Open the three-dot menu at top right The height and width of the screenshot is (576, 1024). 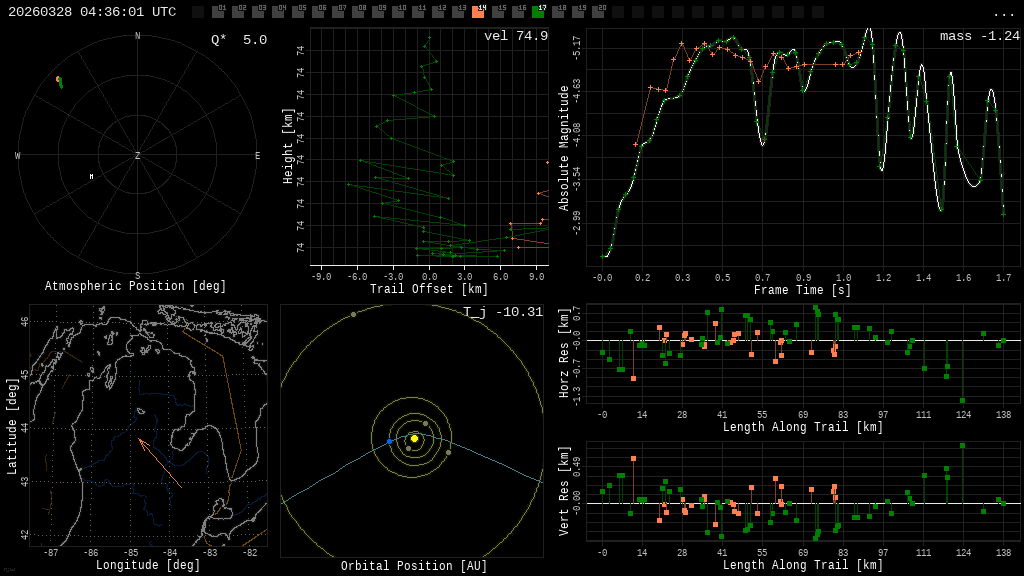pyautogui.click(x=1003, y=13)
